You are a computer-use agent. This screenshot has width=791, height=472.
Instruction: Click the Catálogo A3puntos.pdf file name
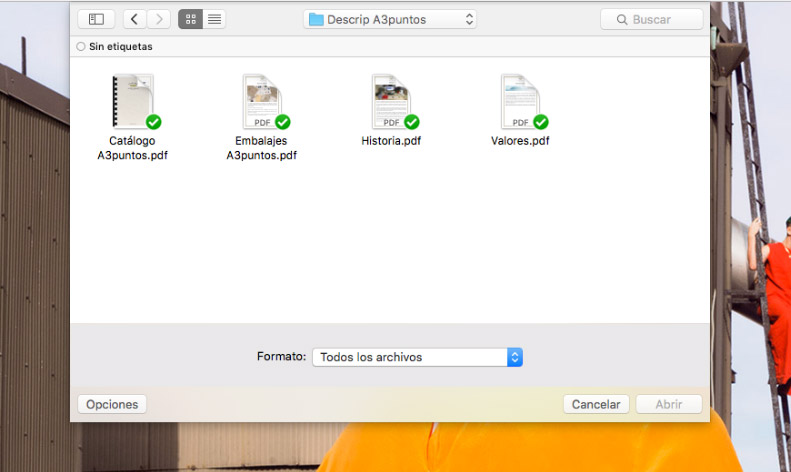(132, 148)
